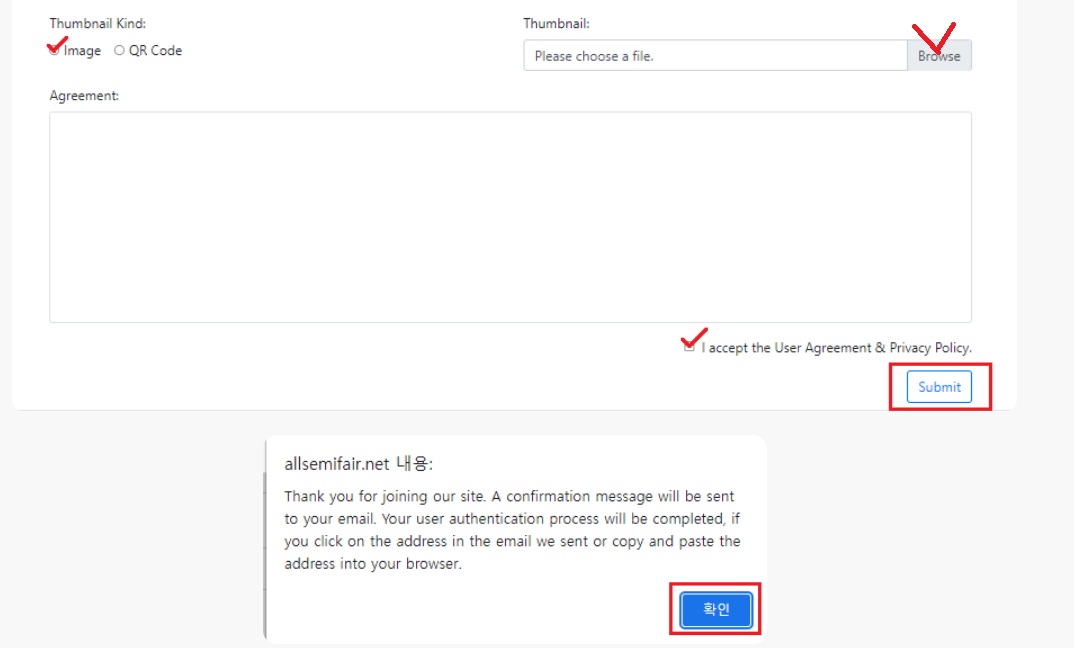Click the 'Thumbnail Kind:' label
Image resolution: width=1074 pixels, height=648 pixels.
click(x=97, y=23)
